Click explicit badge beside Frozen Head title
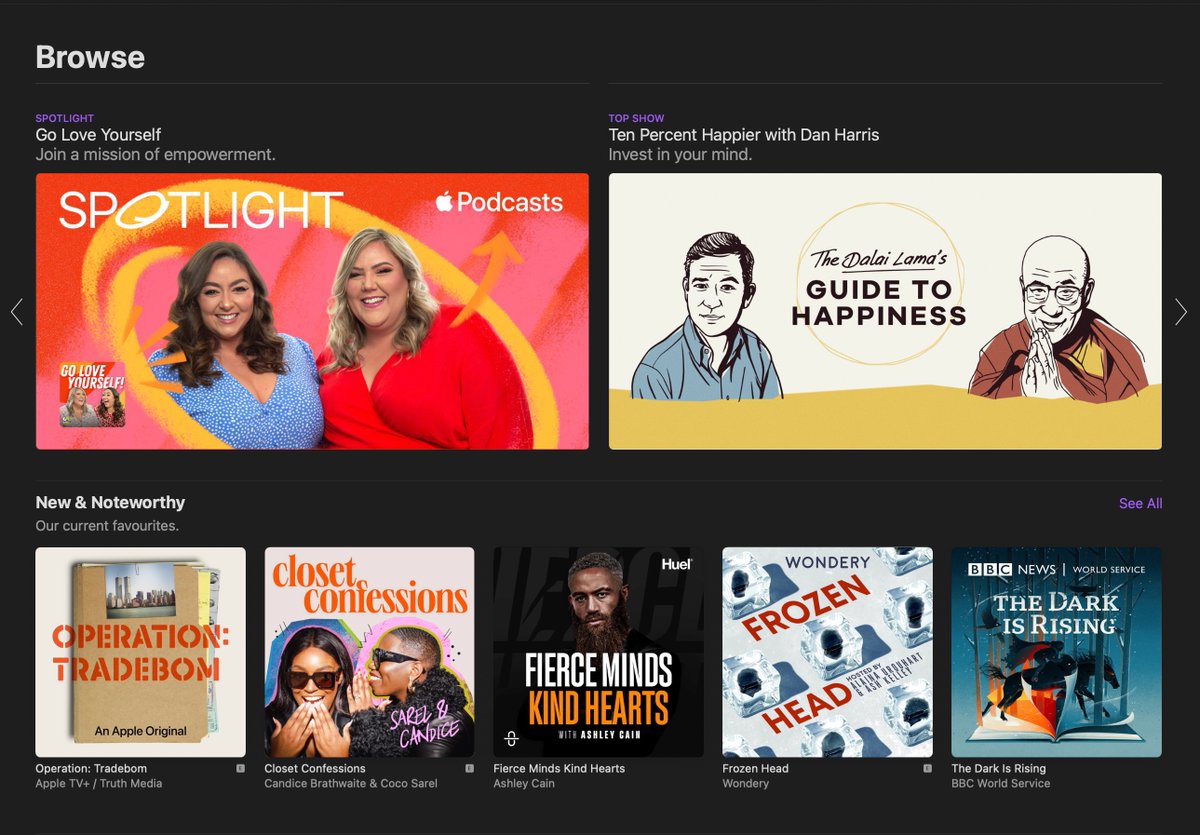This screenshot has width=1200, height=835. [x=927, y=769]
